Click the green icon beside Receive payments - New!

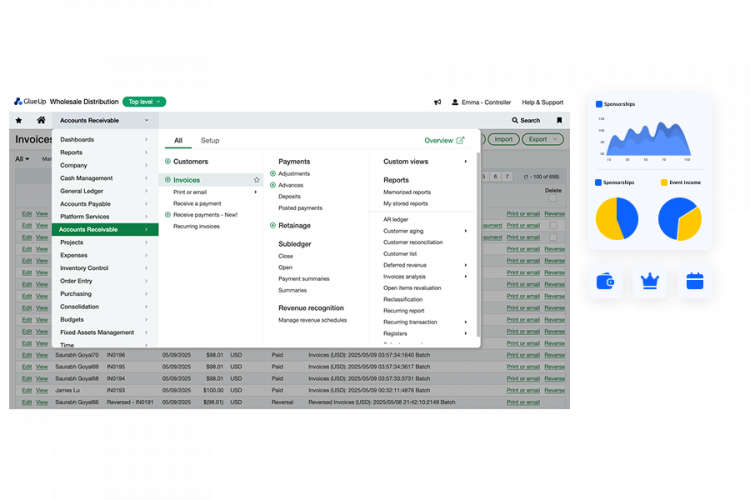click(x=168, y=215)
